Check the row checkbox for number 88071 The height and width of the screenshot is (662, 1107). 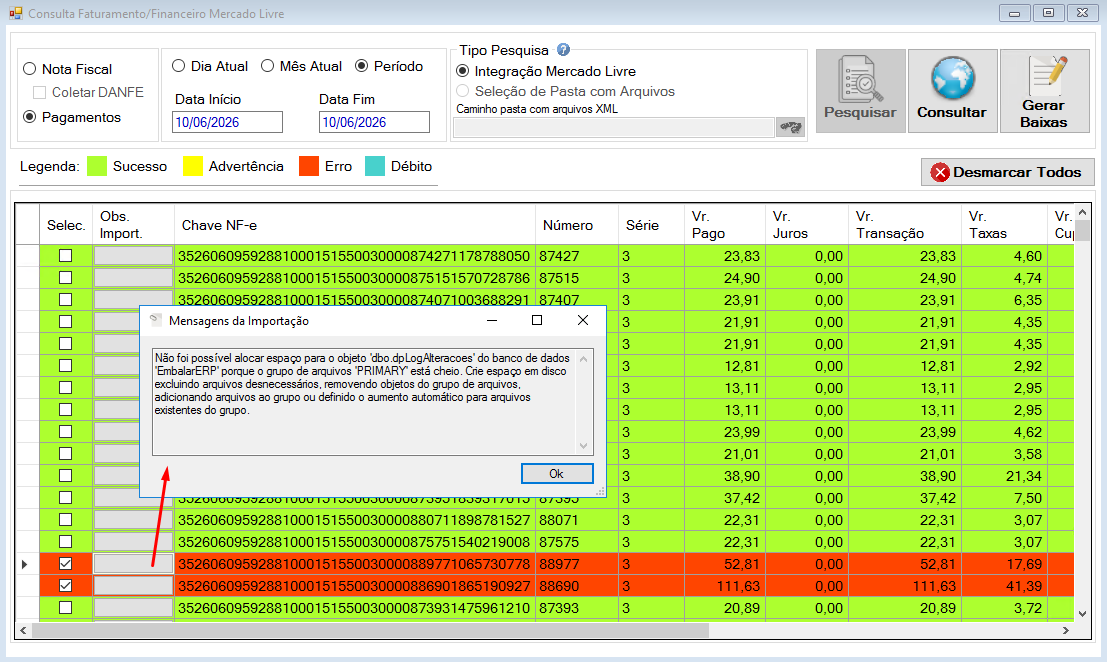[66, 519]
